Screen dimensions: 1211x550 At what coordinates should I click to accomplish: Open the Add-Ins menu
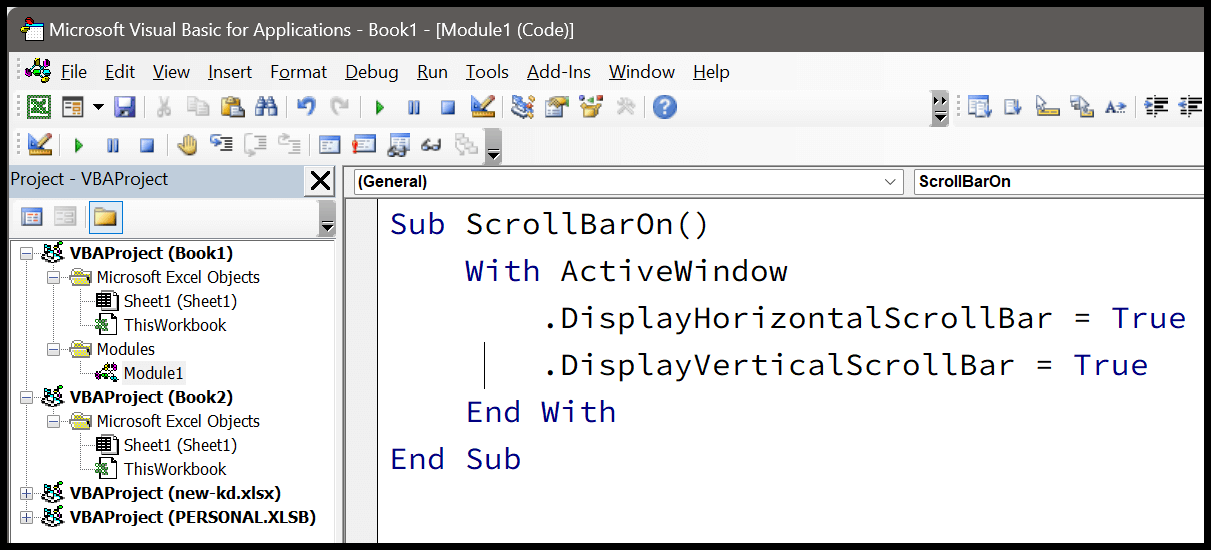(559, 72)
